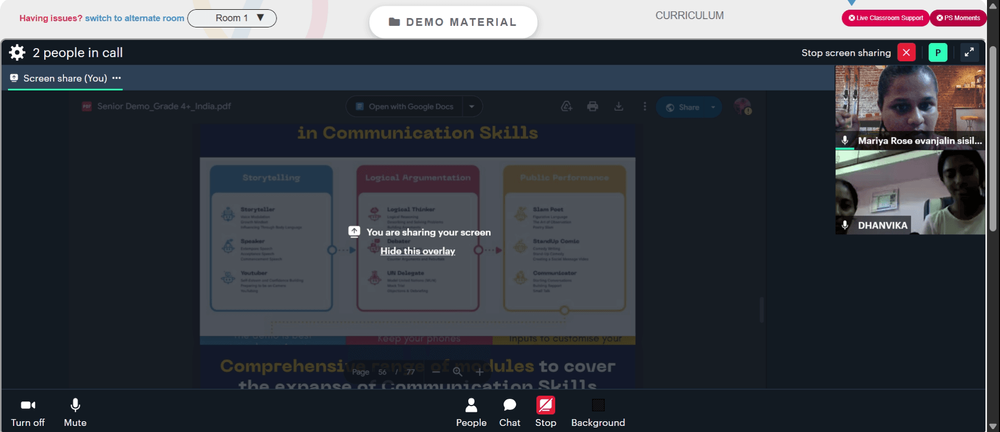Click the print icon in viewer
The height and width of the screenshot is (432, 1000).
[592, 107]
